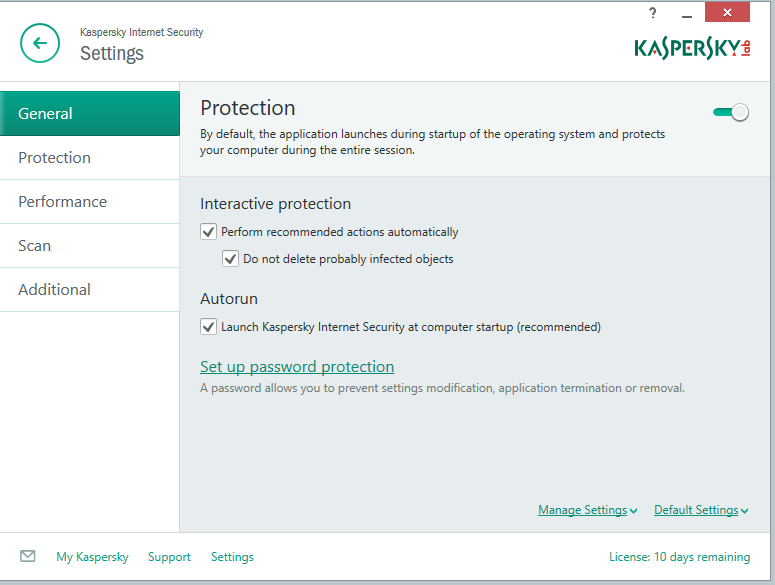This screenshot has width=775, height=585.
Task: Open the Default Settings dropdown
Action: click(x=701, y=510)
